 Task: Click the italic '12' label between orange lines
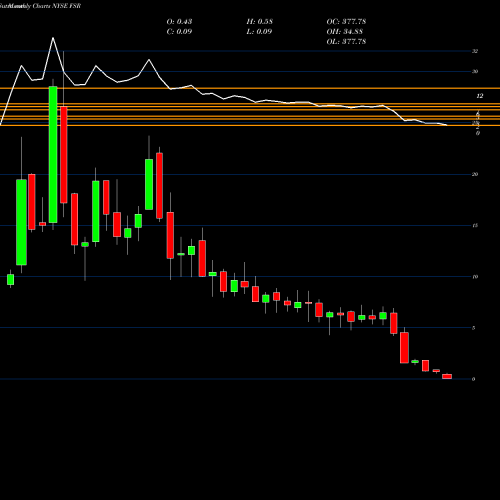click(479, 96)
